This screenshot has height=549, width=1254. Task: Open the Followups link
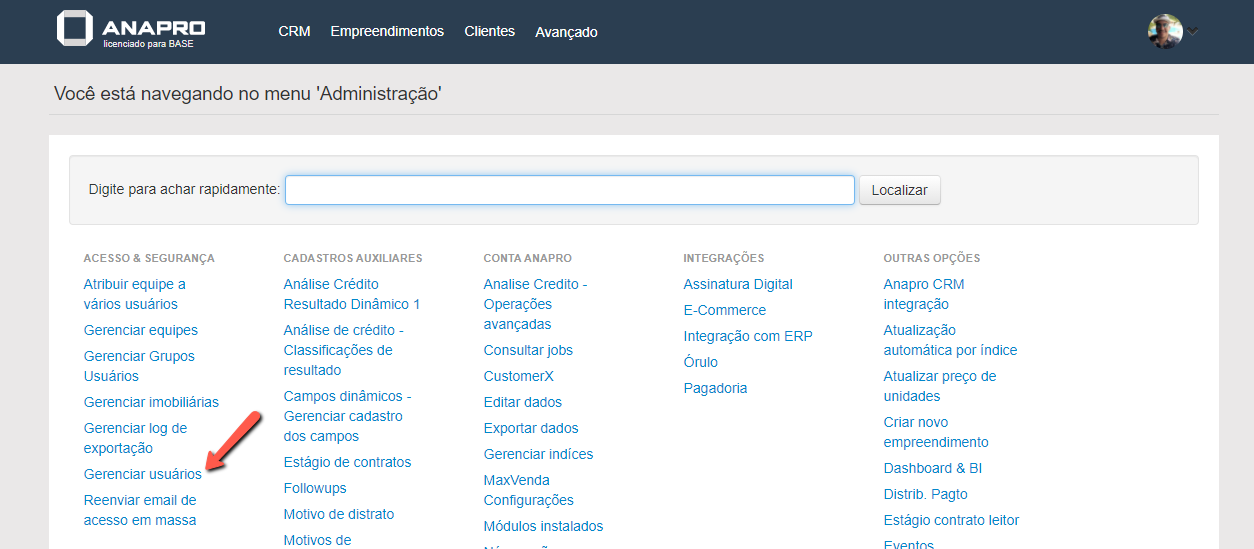pyautogui.click(x=314, y=488)
